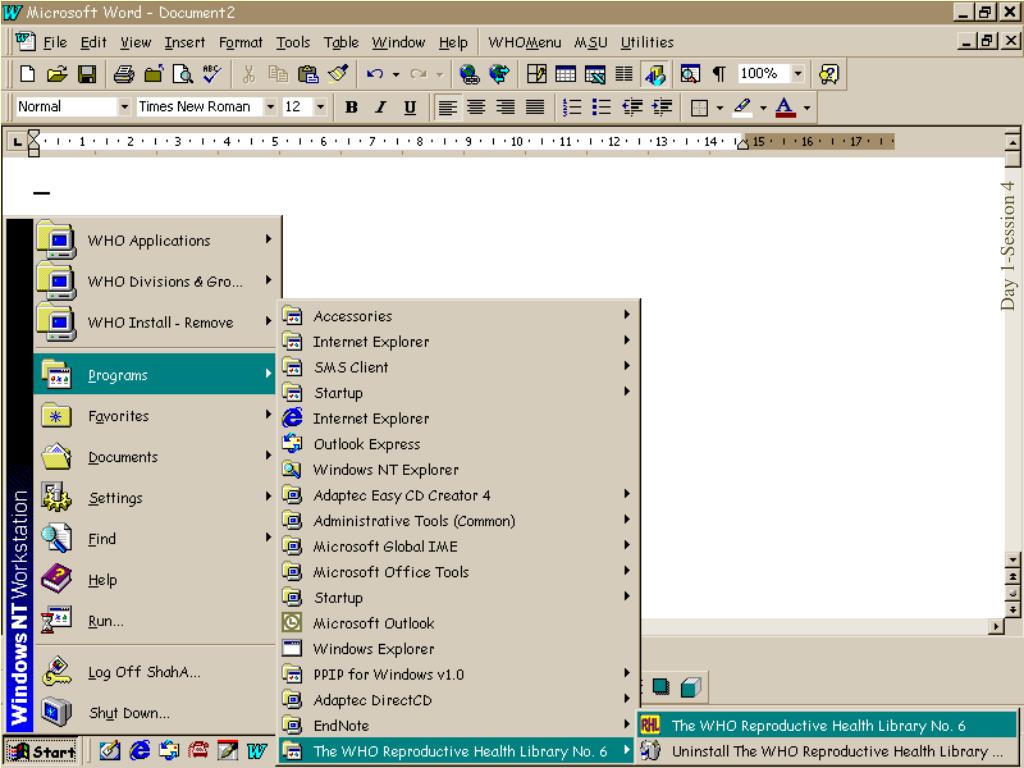Image resolution: width=1024 pixels, height=768 pixels.
Task: Choose Shut Down from Start menu
Action: coord(155,712)
